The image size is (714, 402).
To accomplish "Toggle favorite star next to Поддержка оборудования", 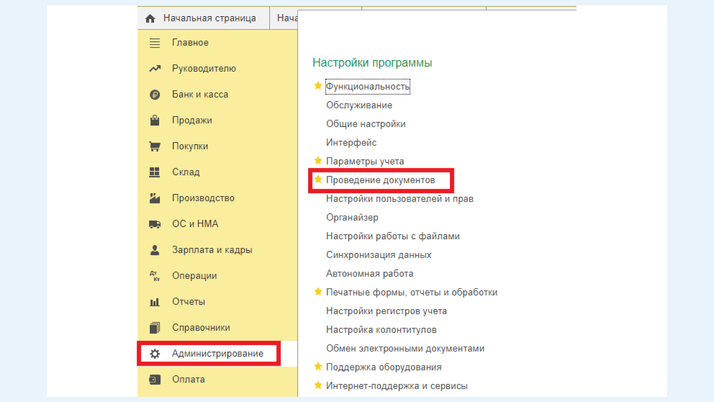I will coord(318,366).
